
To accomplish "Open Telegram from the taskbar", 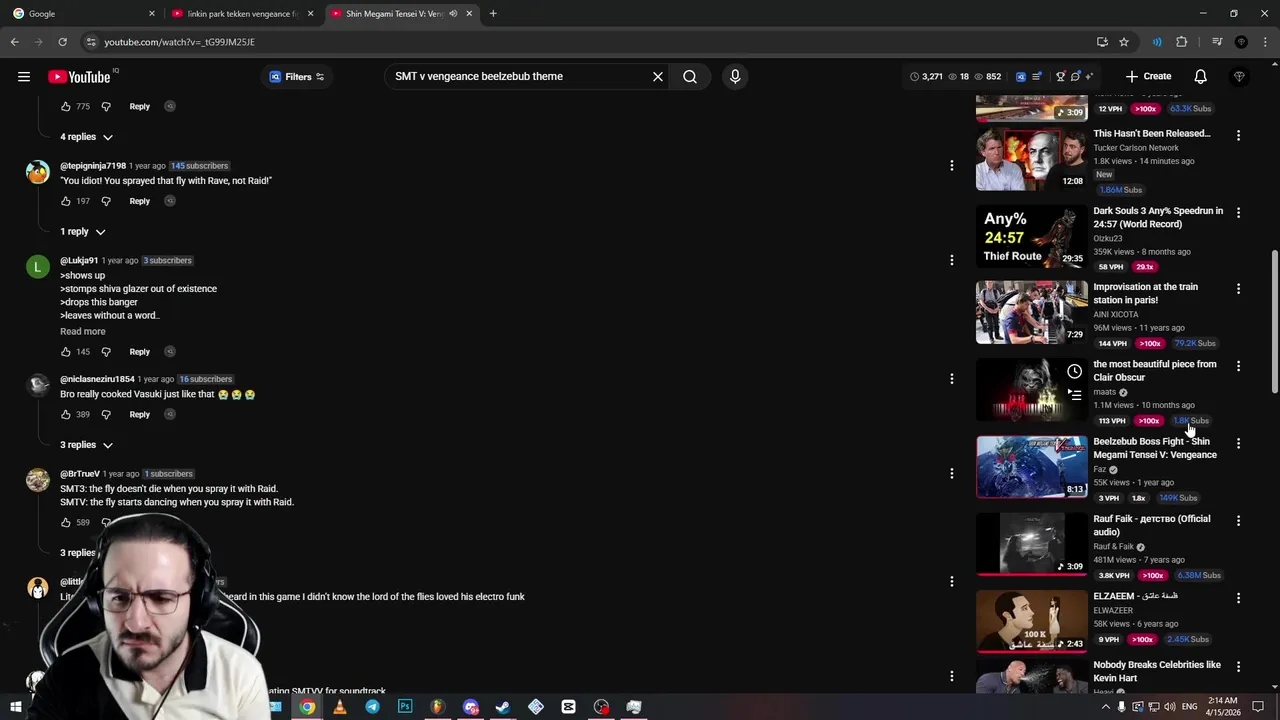I will click(x=372, y=707).
